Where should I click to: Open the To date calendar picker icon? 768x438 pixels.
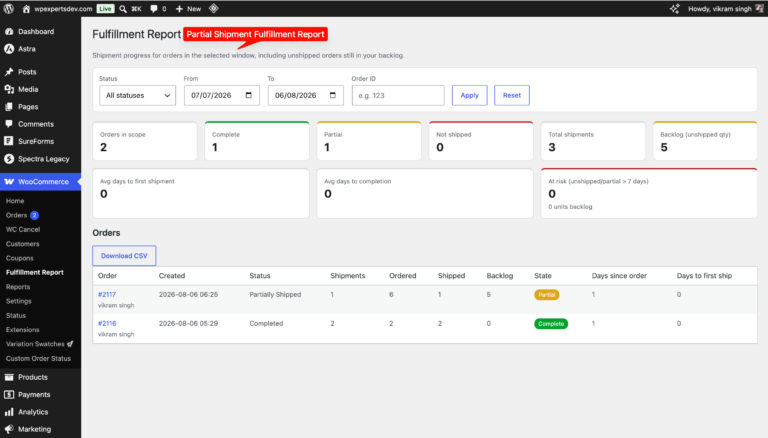pyautogui.click(x=333, y=95)
